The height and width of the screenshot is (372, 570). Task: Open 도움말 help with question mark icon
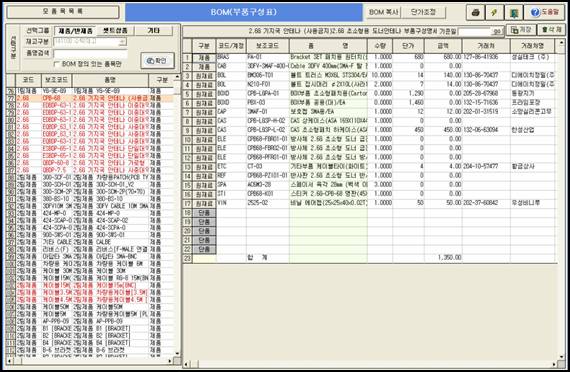click(544, 12)
